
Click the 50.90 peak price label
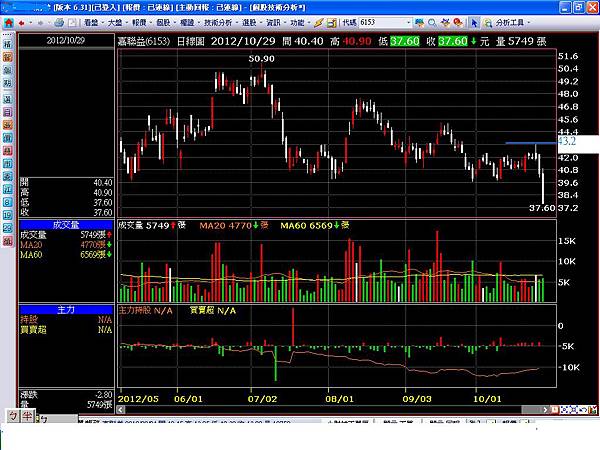coord(261,59)
